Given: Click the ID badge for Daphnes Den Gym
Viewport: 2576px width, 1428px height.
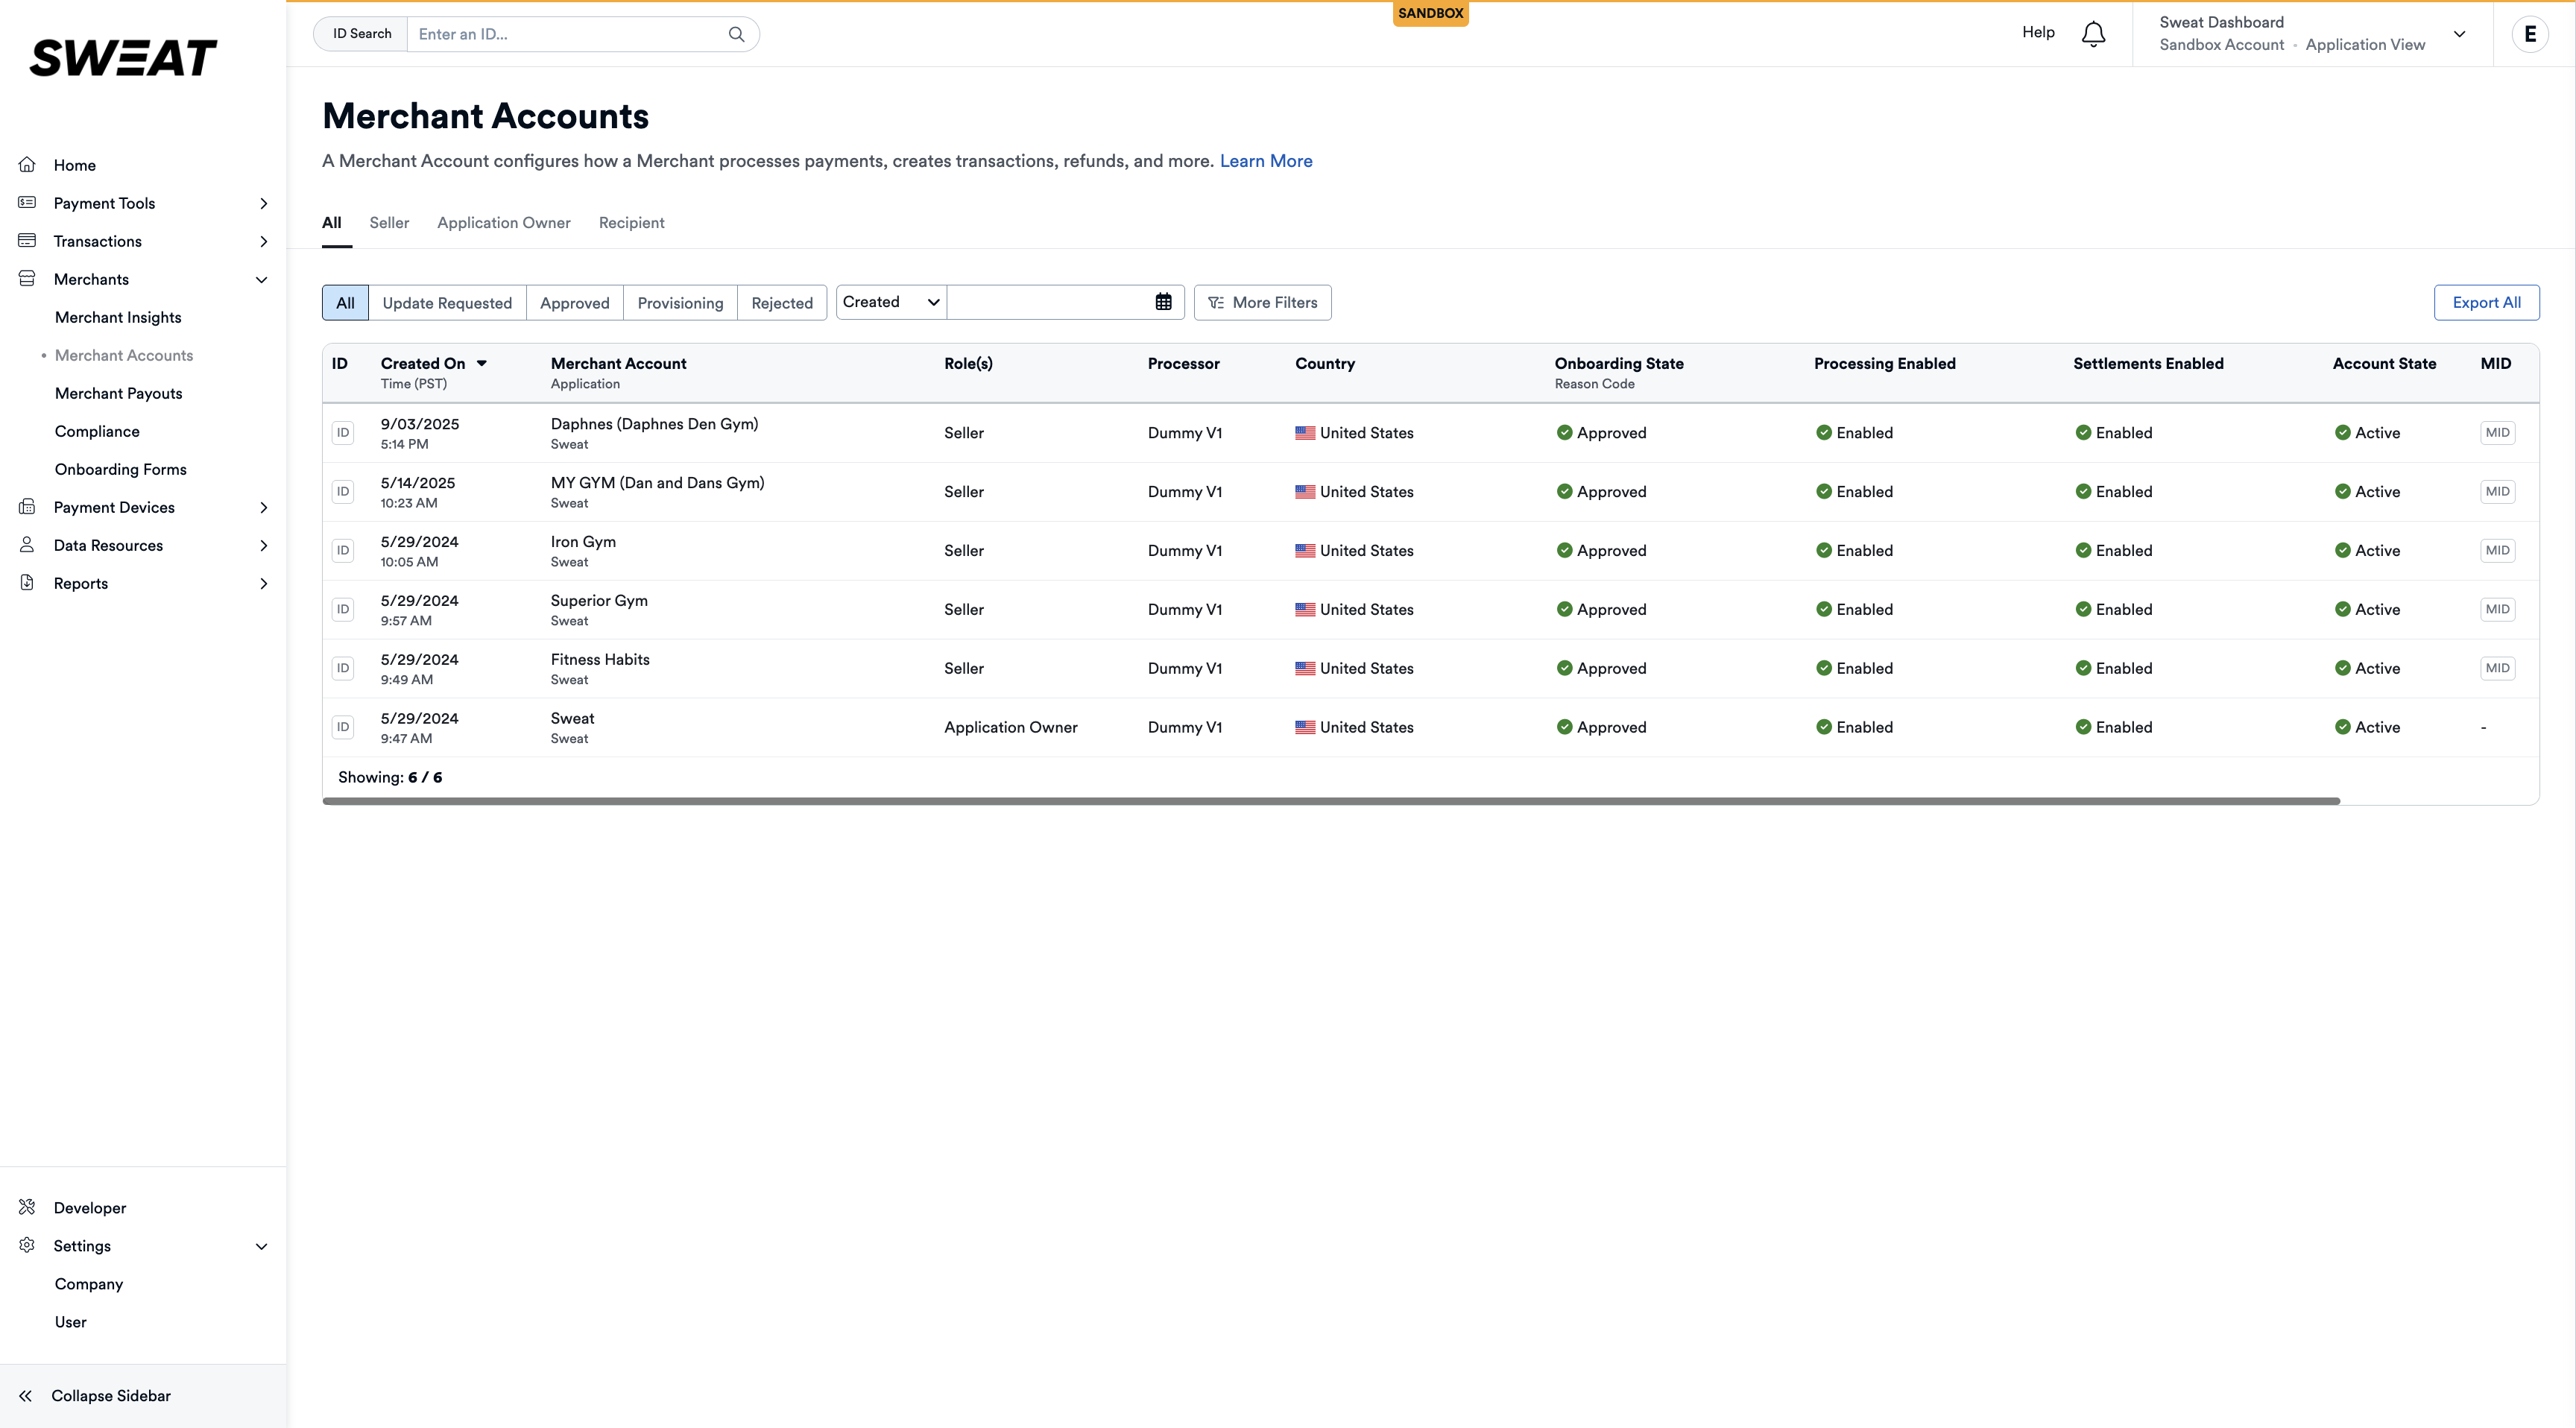Looking at the screenshot, I should pyautogui.click(x=343, y=433).
